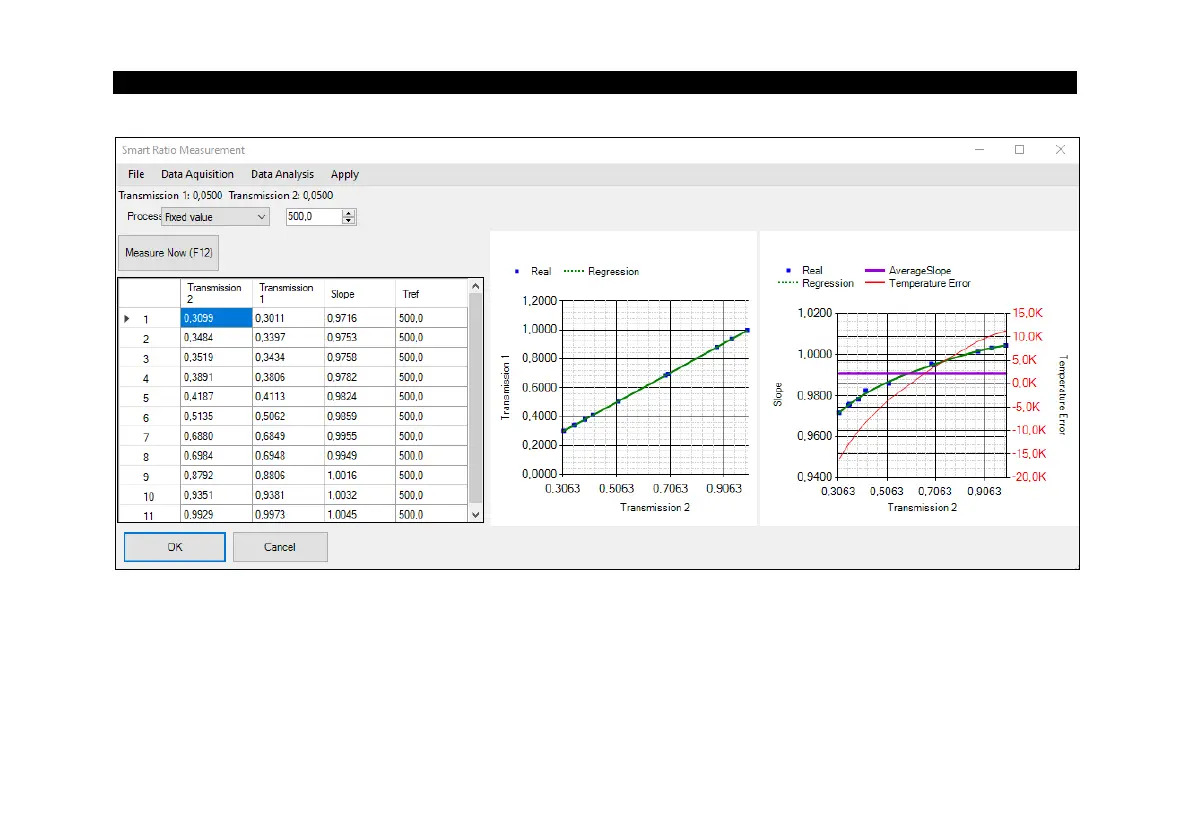The height and width of the screenshot is (839, 1191).
Task: Select cell 0,9929 in row 11
Action: point(216,514)
